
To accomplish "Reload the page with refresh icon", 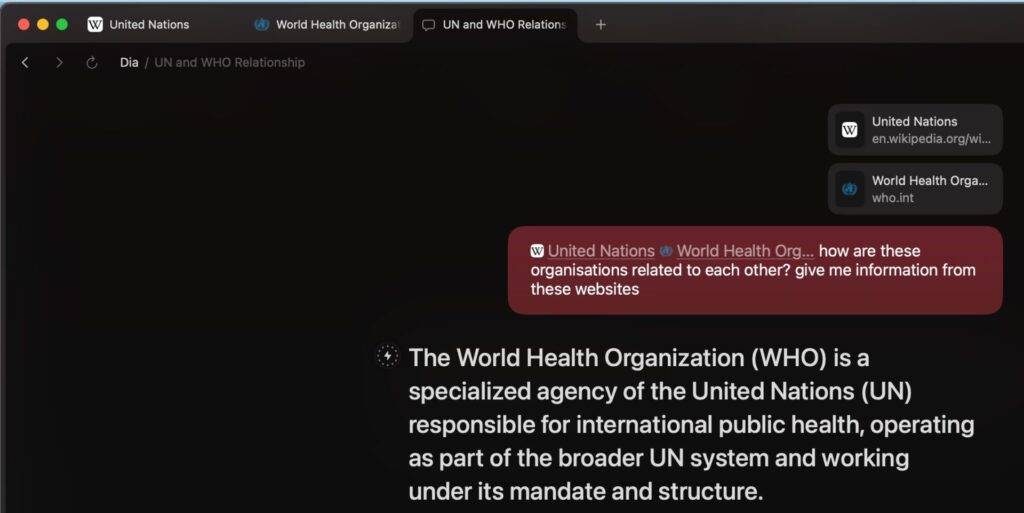I will (92, 63).
